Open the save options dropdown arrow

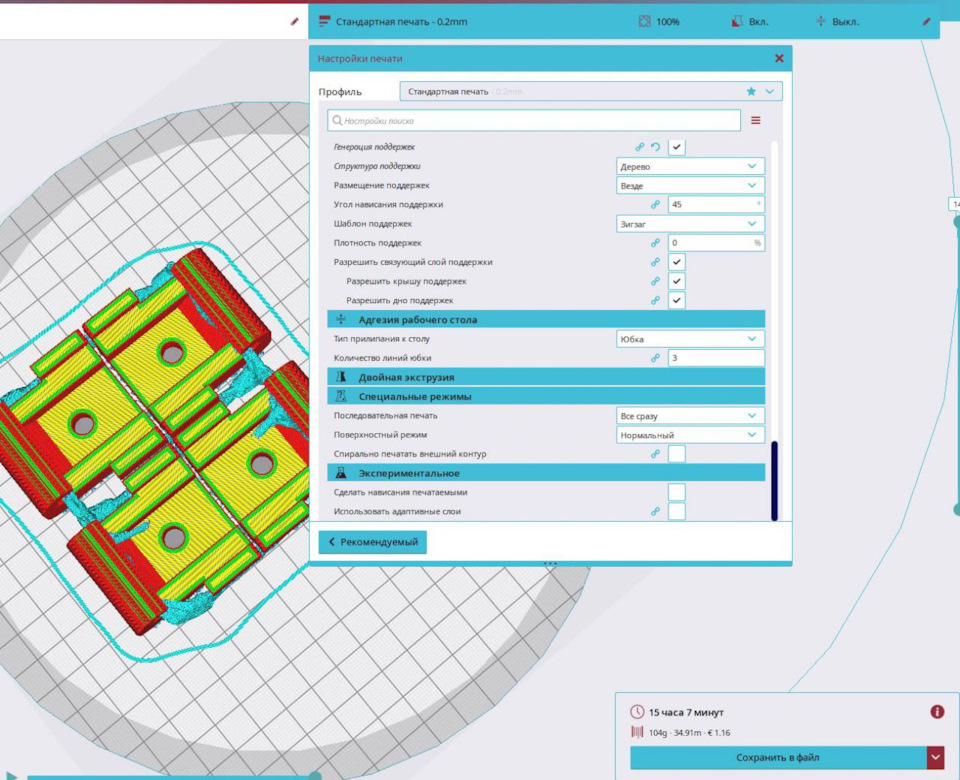tap(936, 757)
